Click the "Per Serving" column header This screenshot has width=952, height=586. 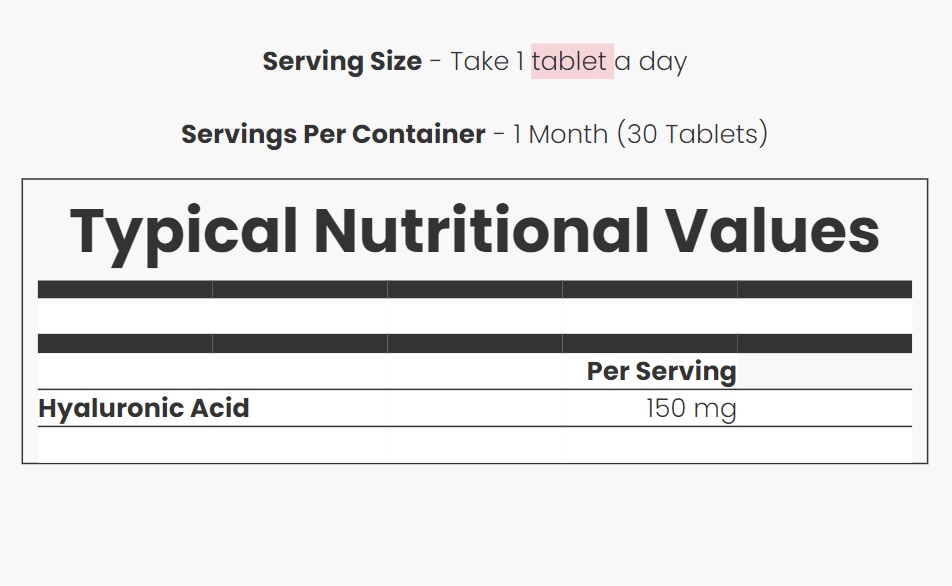(661, 371)
